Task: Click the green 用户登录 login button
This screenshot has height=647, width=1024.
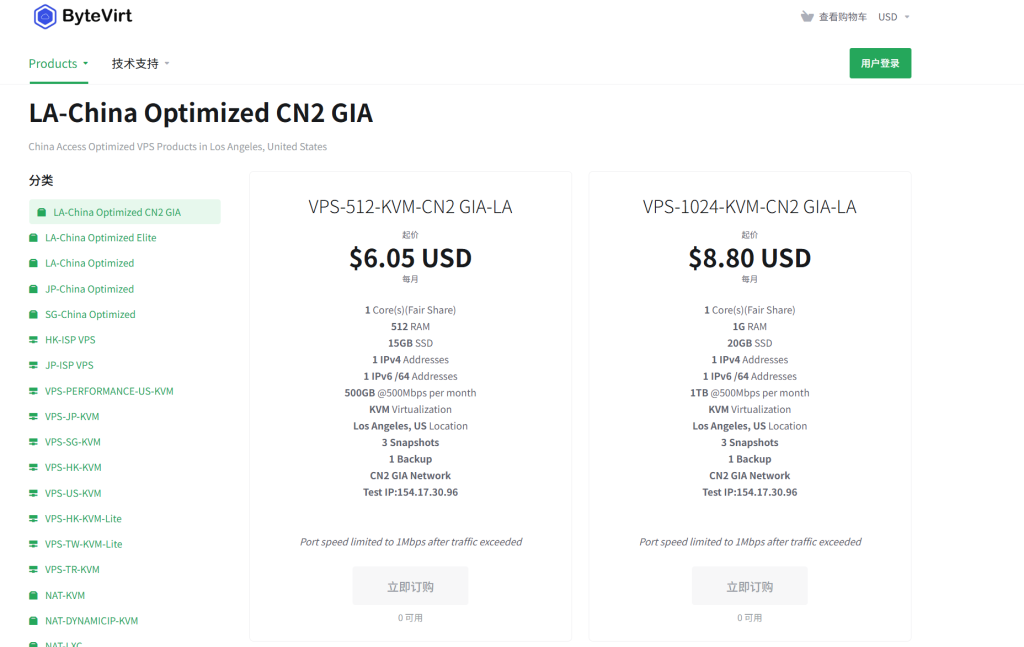Action: (880, 63)
